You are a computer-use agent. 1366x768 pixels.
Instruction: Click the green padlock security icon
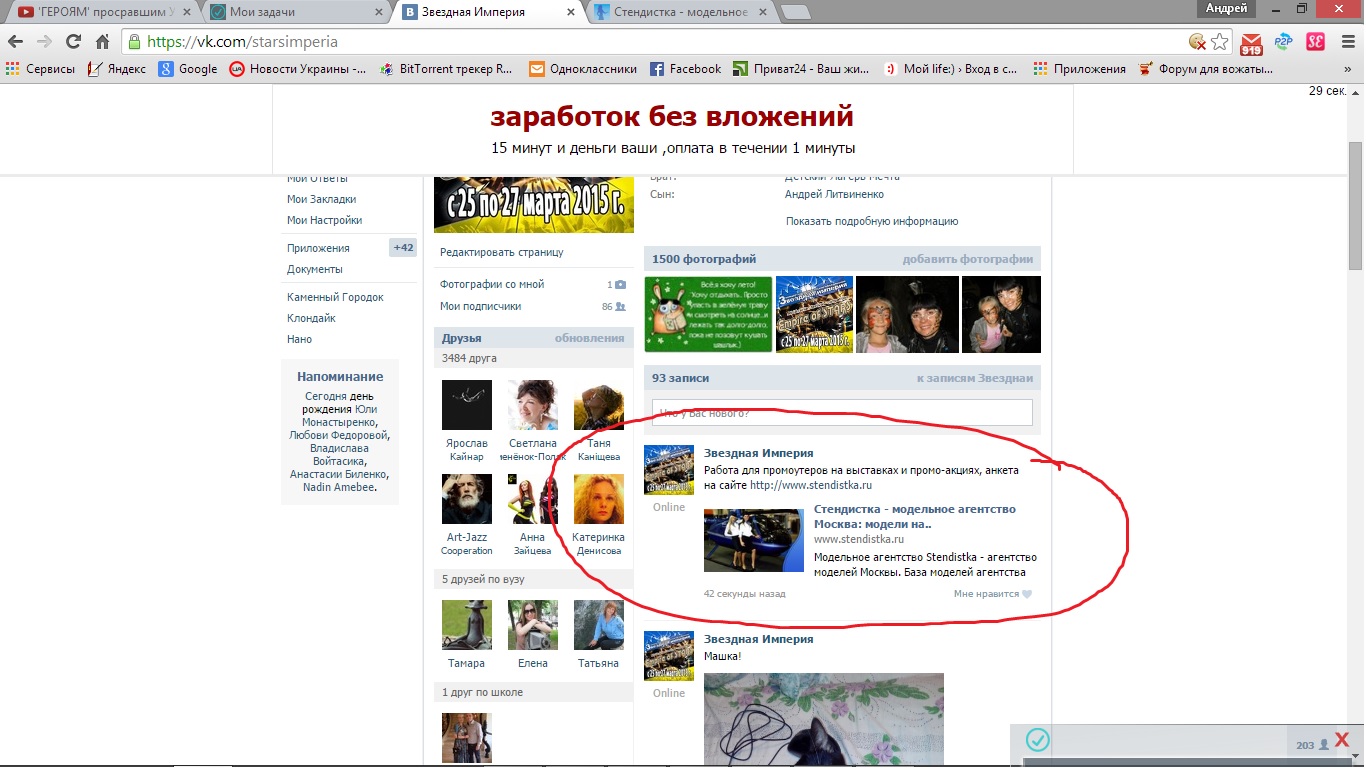(135, 42)
